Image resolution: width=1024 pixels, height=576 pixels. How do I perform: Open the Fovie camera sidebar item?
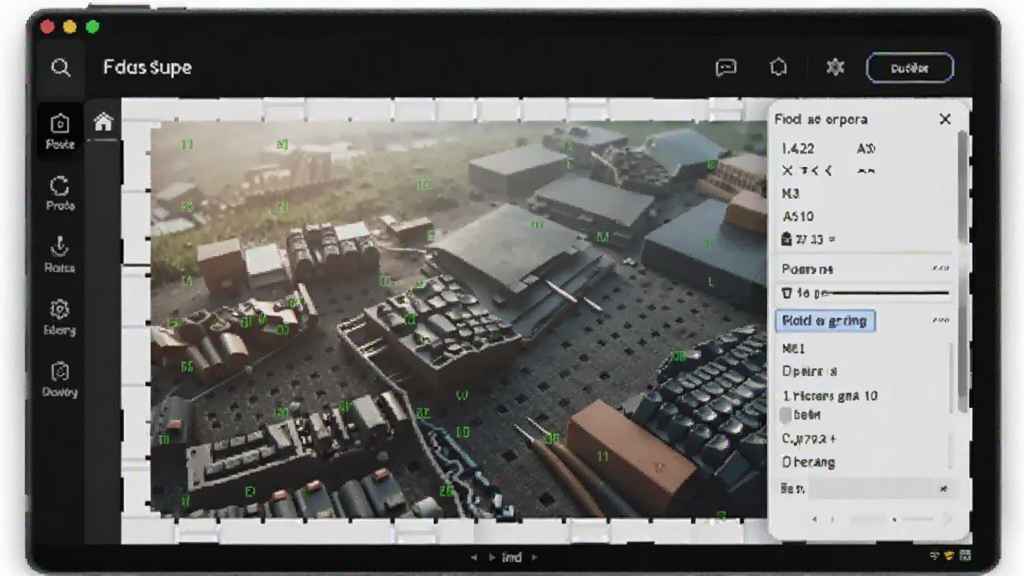[x=59, y=131]
